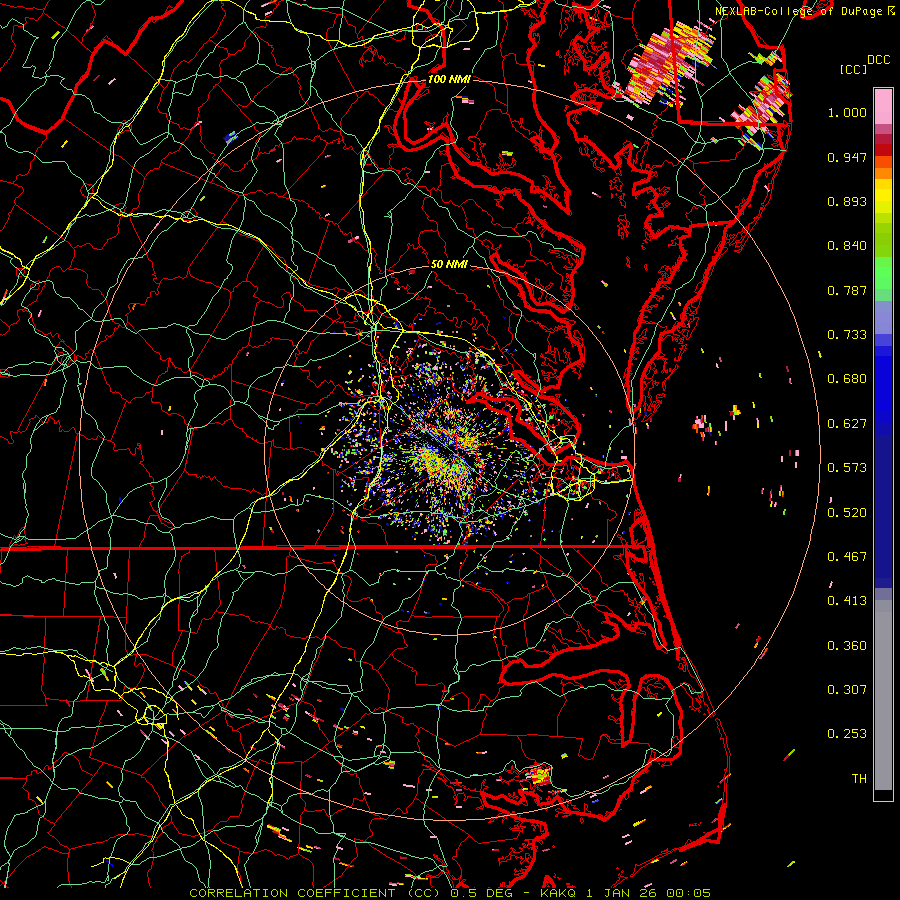Click the 0.893 legend value
Screen dimensions: 900x900
(x=847, y=201)
